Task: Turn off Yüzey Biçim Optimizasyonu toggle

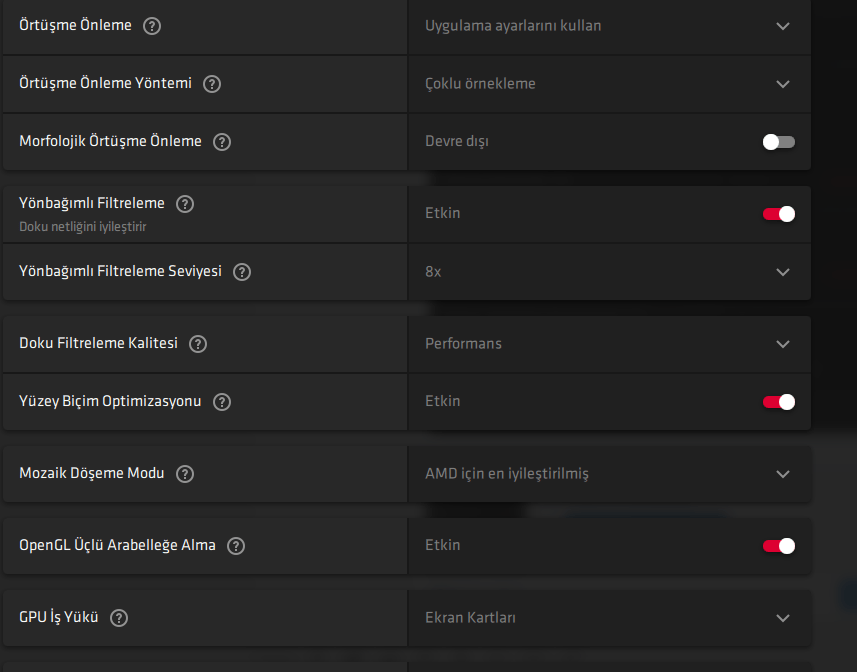Action: 778,402
